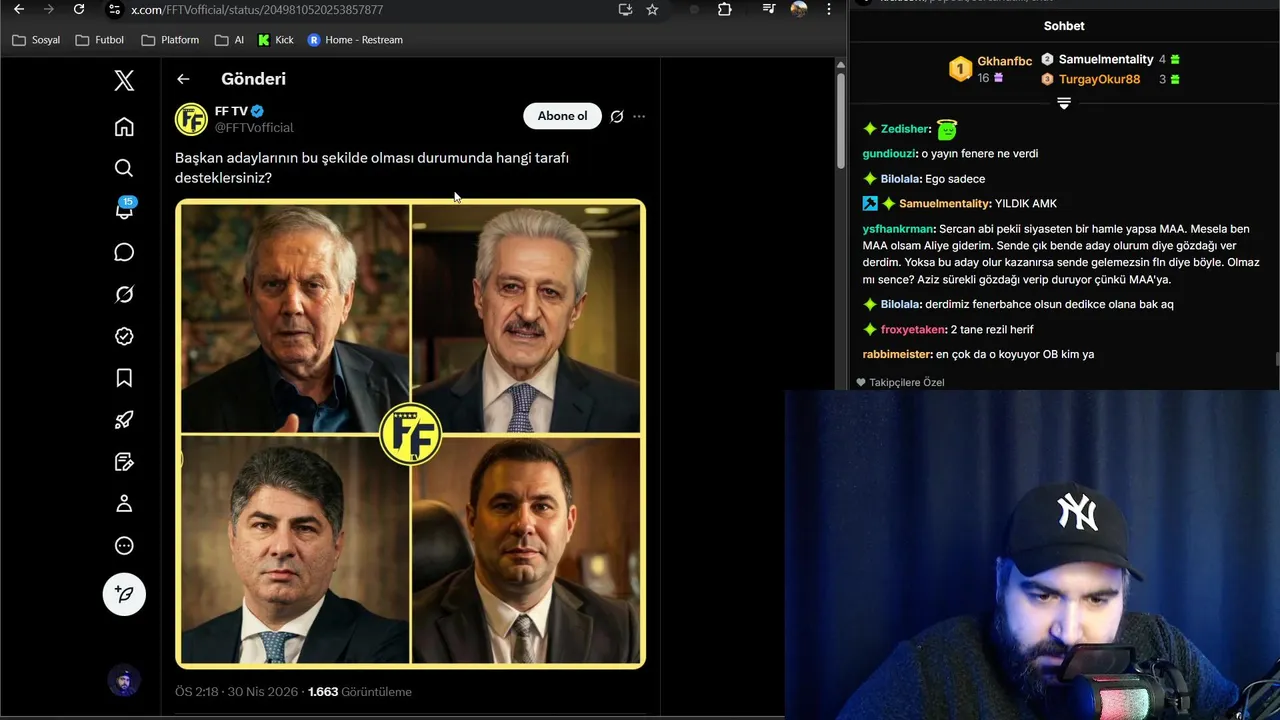Open Samuelmentality leaderboard entry
The height and width of the screenshot is (720, 1280).
tap(1110, 59)
